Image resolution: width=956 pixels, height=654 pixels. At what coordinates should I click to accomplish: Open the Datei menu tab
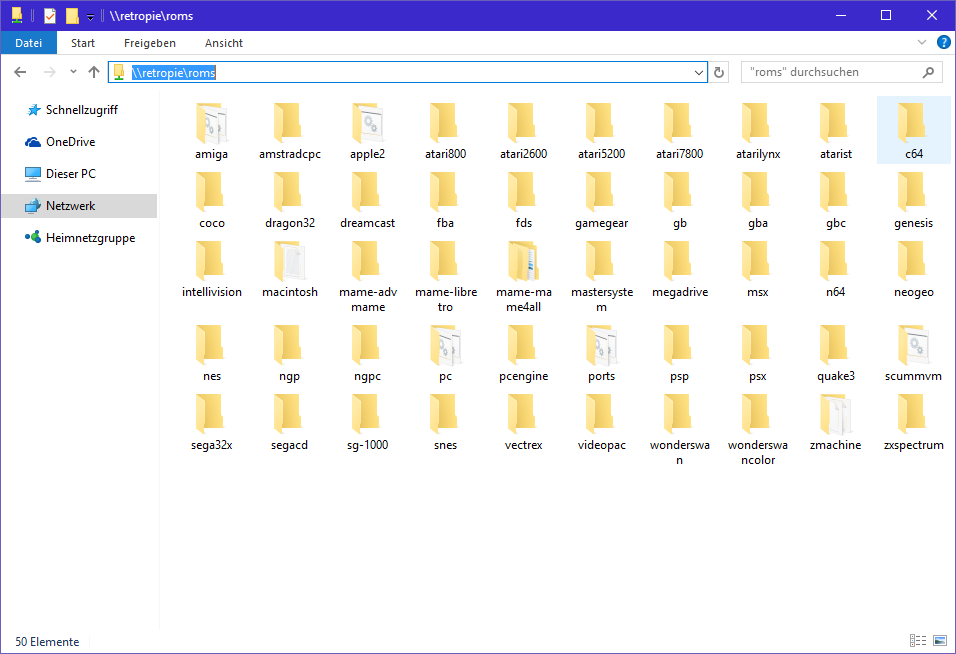tap(29, 43)
